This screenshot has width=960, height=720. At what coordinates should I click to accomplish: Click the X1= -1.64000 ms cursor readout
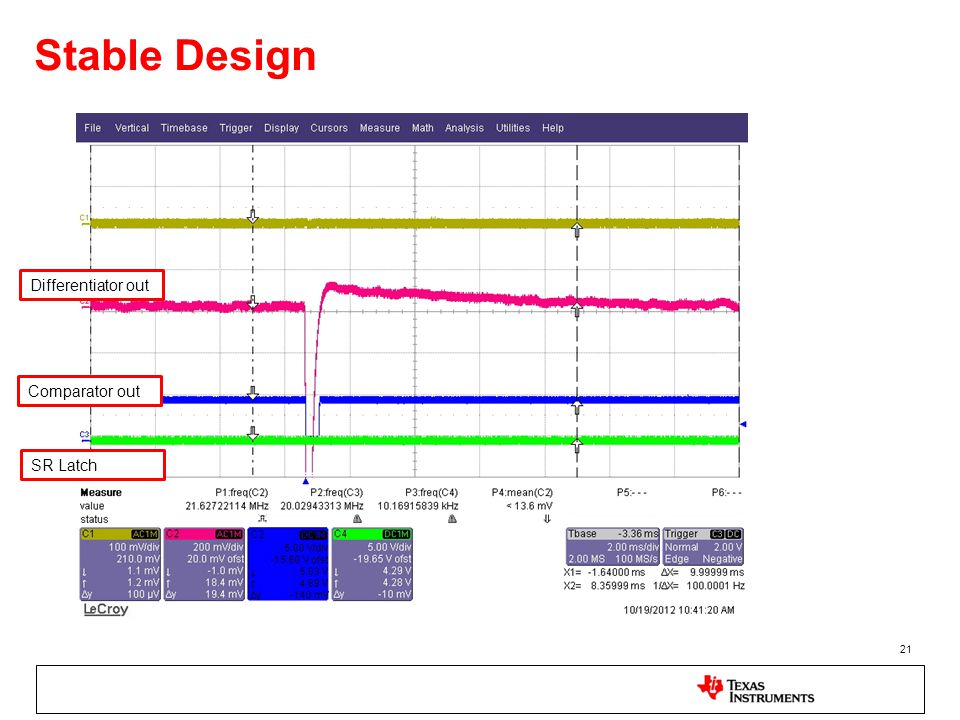pyautogui.click(x=604, y=572)
